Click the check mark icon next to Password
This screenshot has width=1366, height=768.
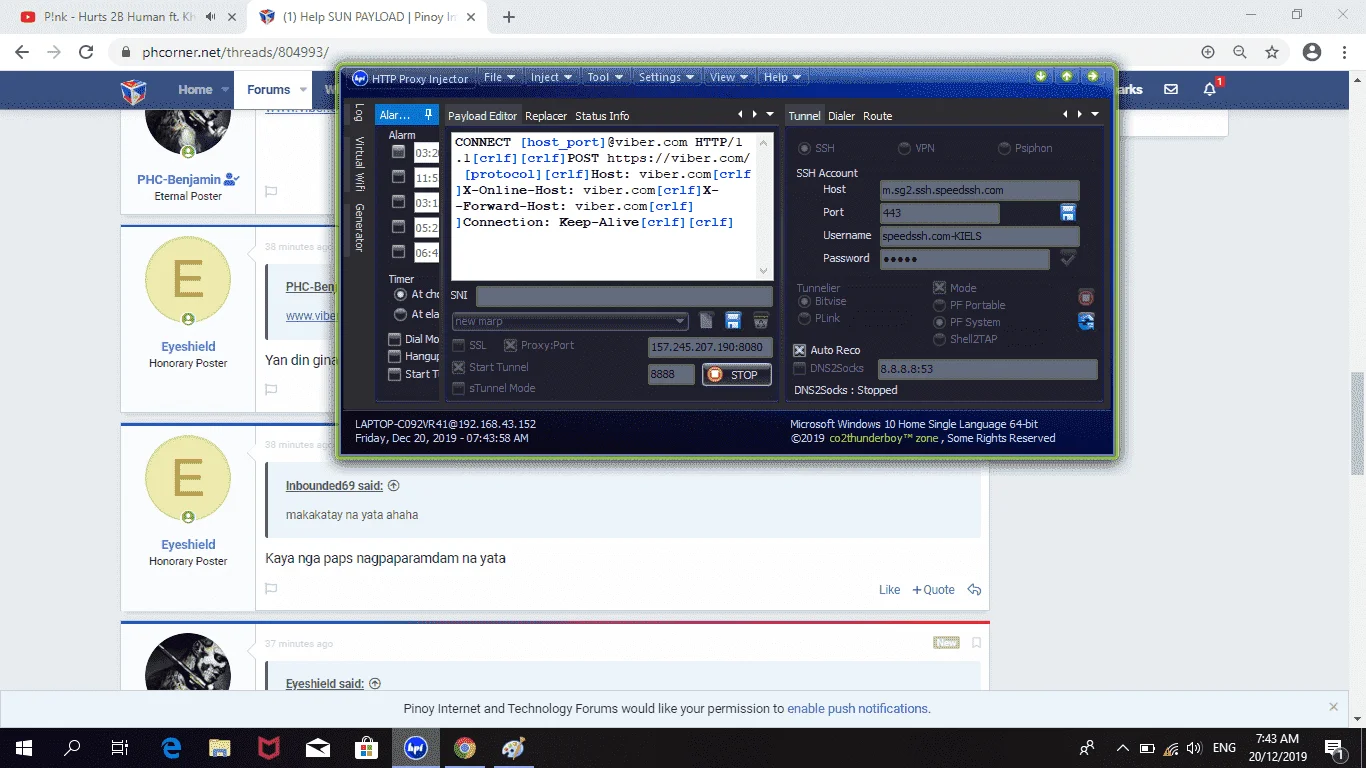(1068, 258)
